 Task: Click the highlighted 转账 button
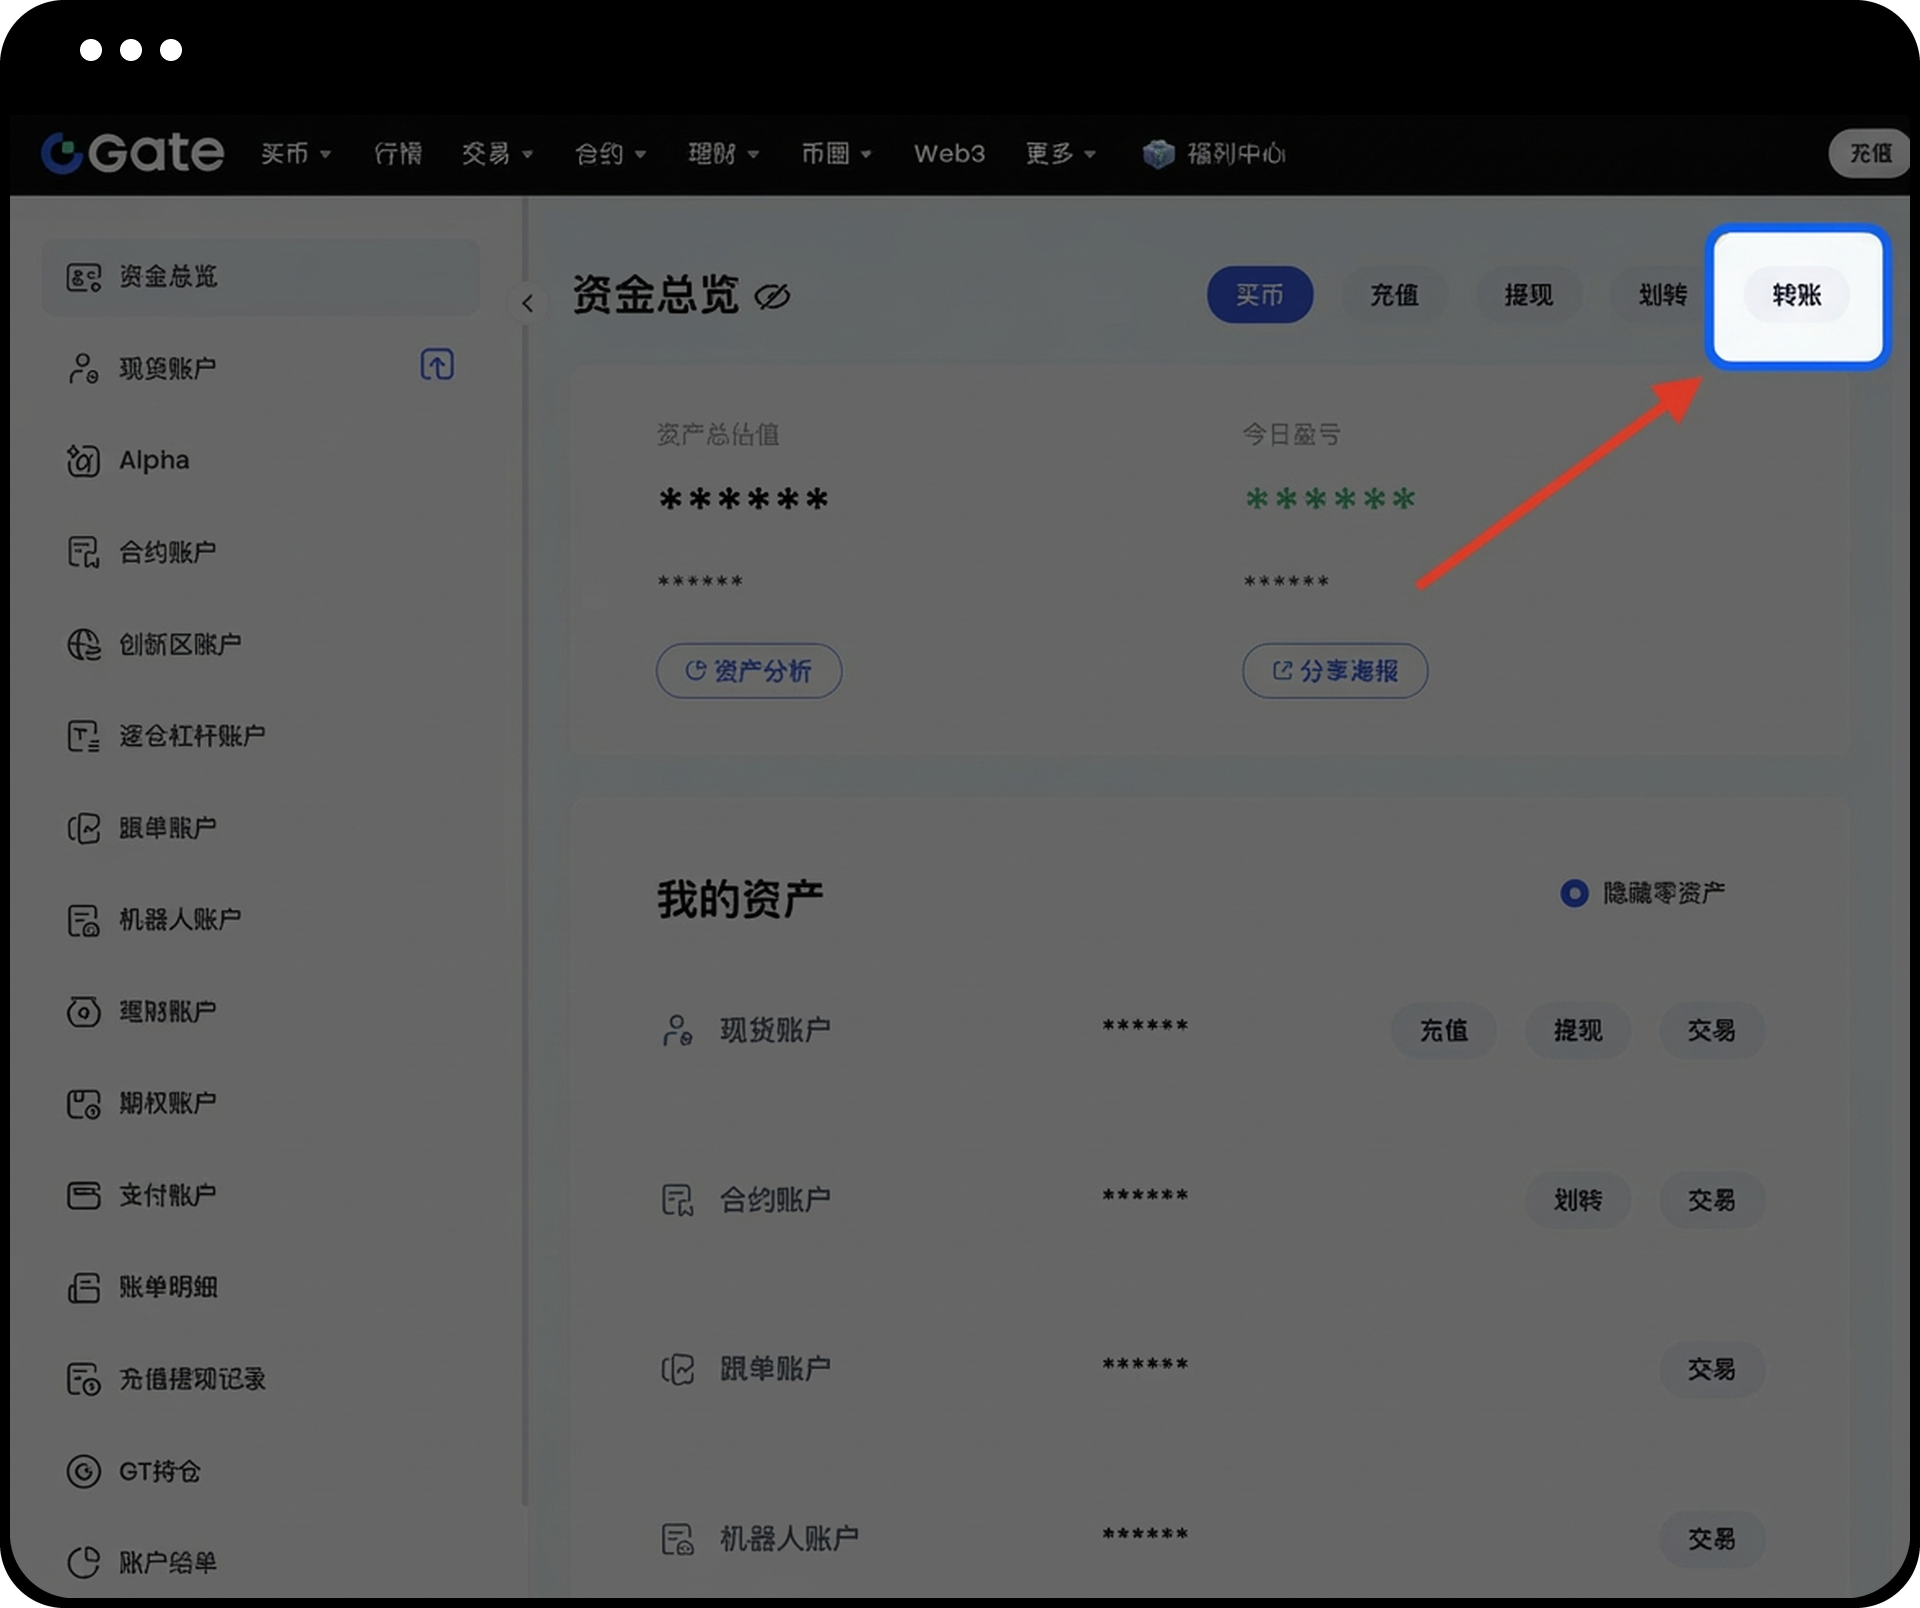(1796, 295)
